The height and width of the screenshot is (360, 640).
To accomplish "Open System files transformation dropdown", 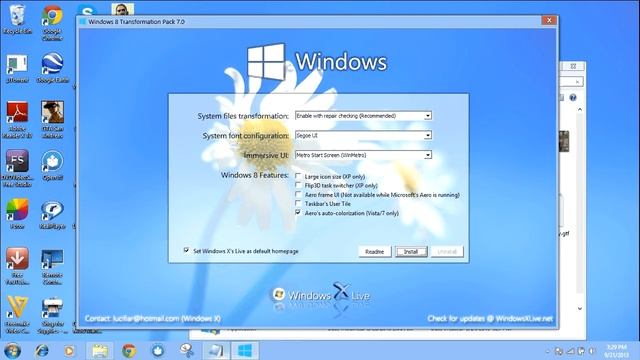I will click(x=363, y=116).
